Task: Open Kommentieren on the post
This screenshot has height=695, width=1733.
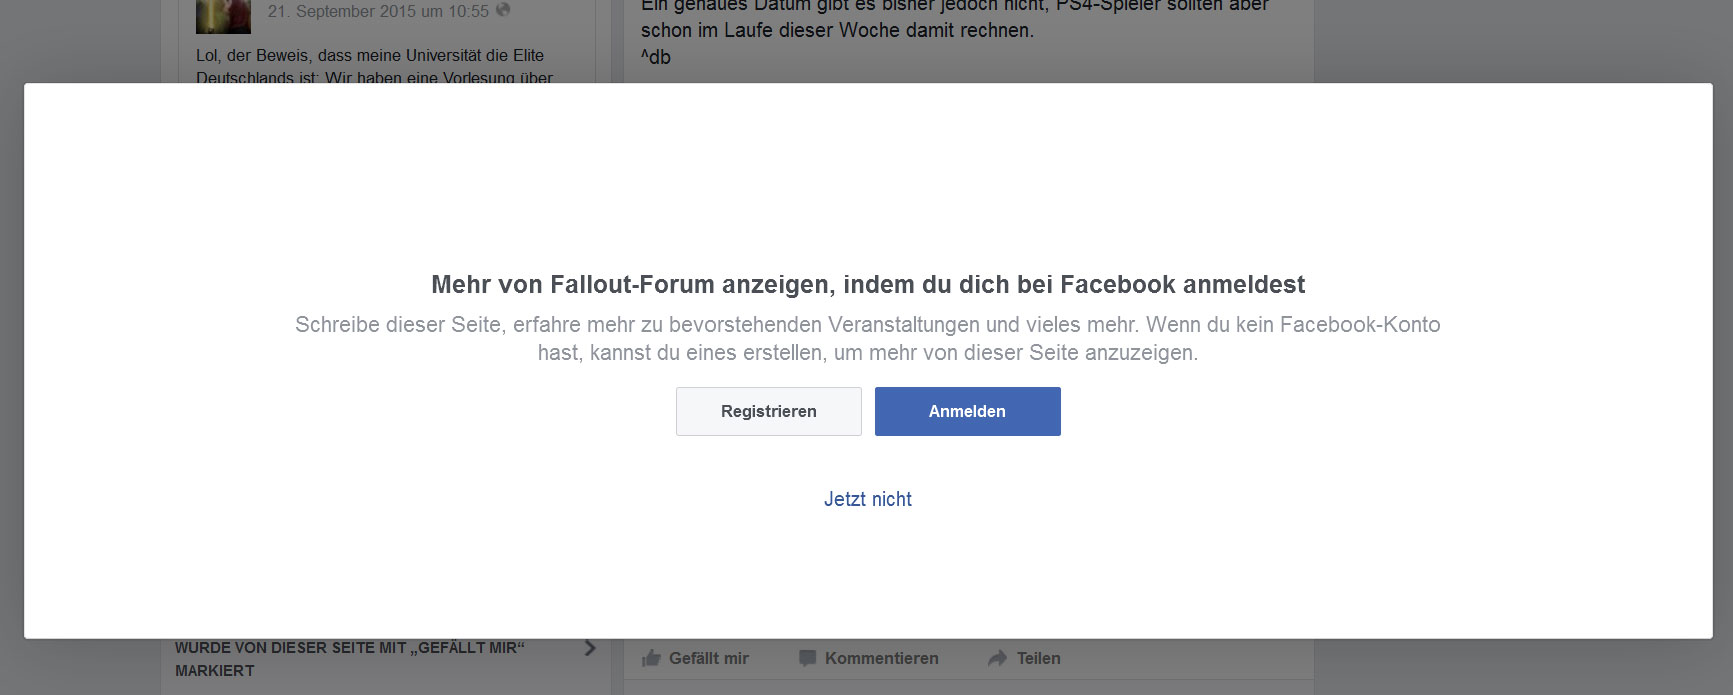Action: point(869,658)
